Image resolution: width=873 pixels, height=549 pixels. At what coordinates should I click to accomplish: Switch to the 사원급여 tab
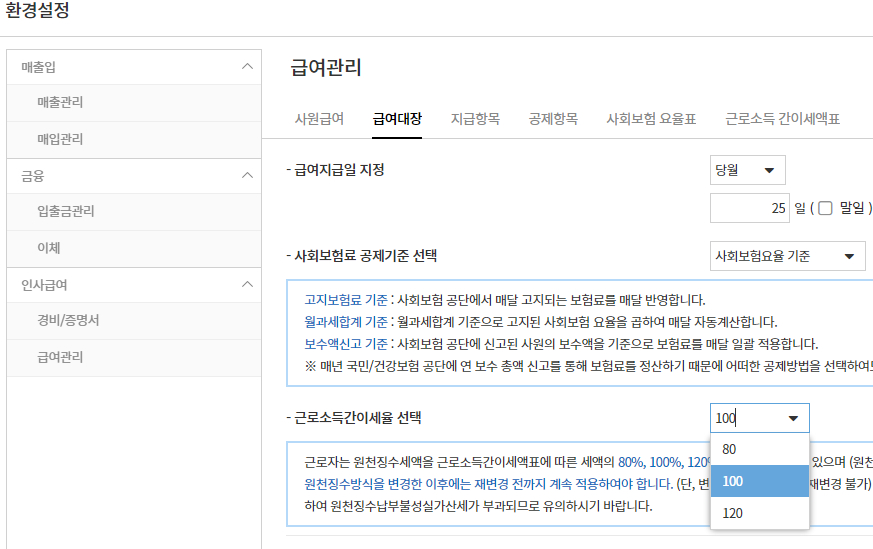(319, 119)
